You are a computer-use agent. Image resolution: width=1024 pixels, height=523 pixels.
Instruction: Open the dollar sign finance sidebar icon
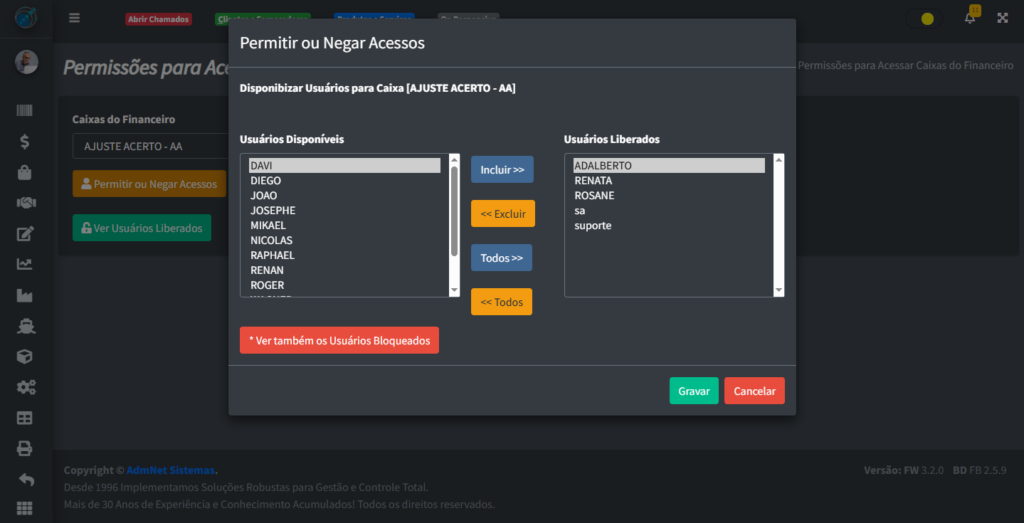pos(25,142)
